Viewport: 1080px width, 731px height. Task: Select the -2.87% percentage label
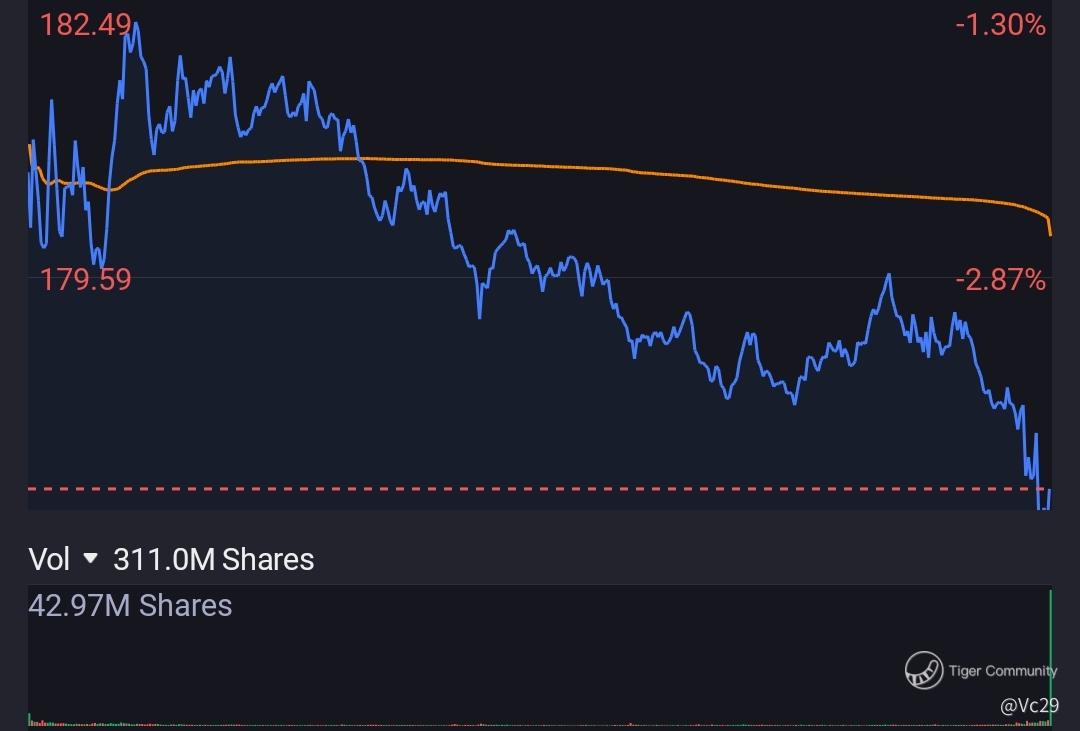pos(1000,279)
